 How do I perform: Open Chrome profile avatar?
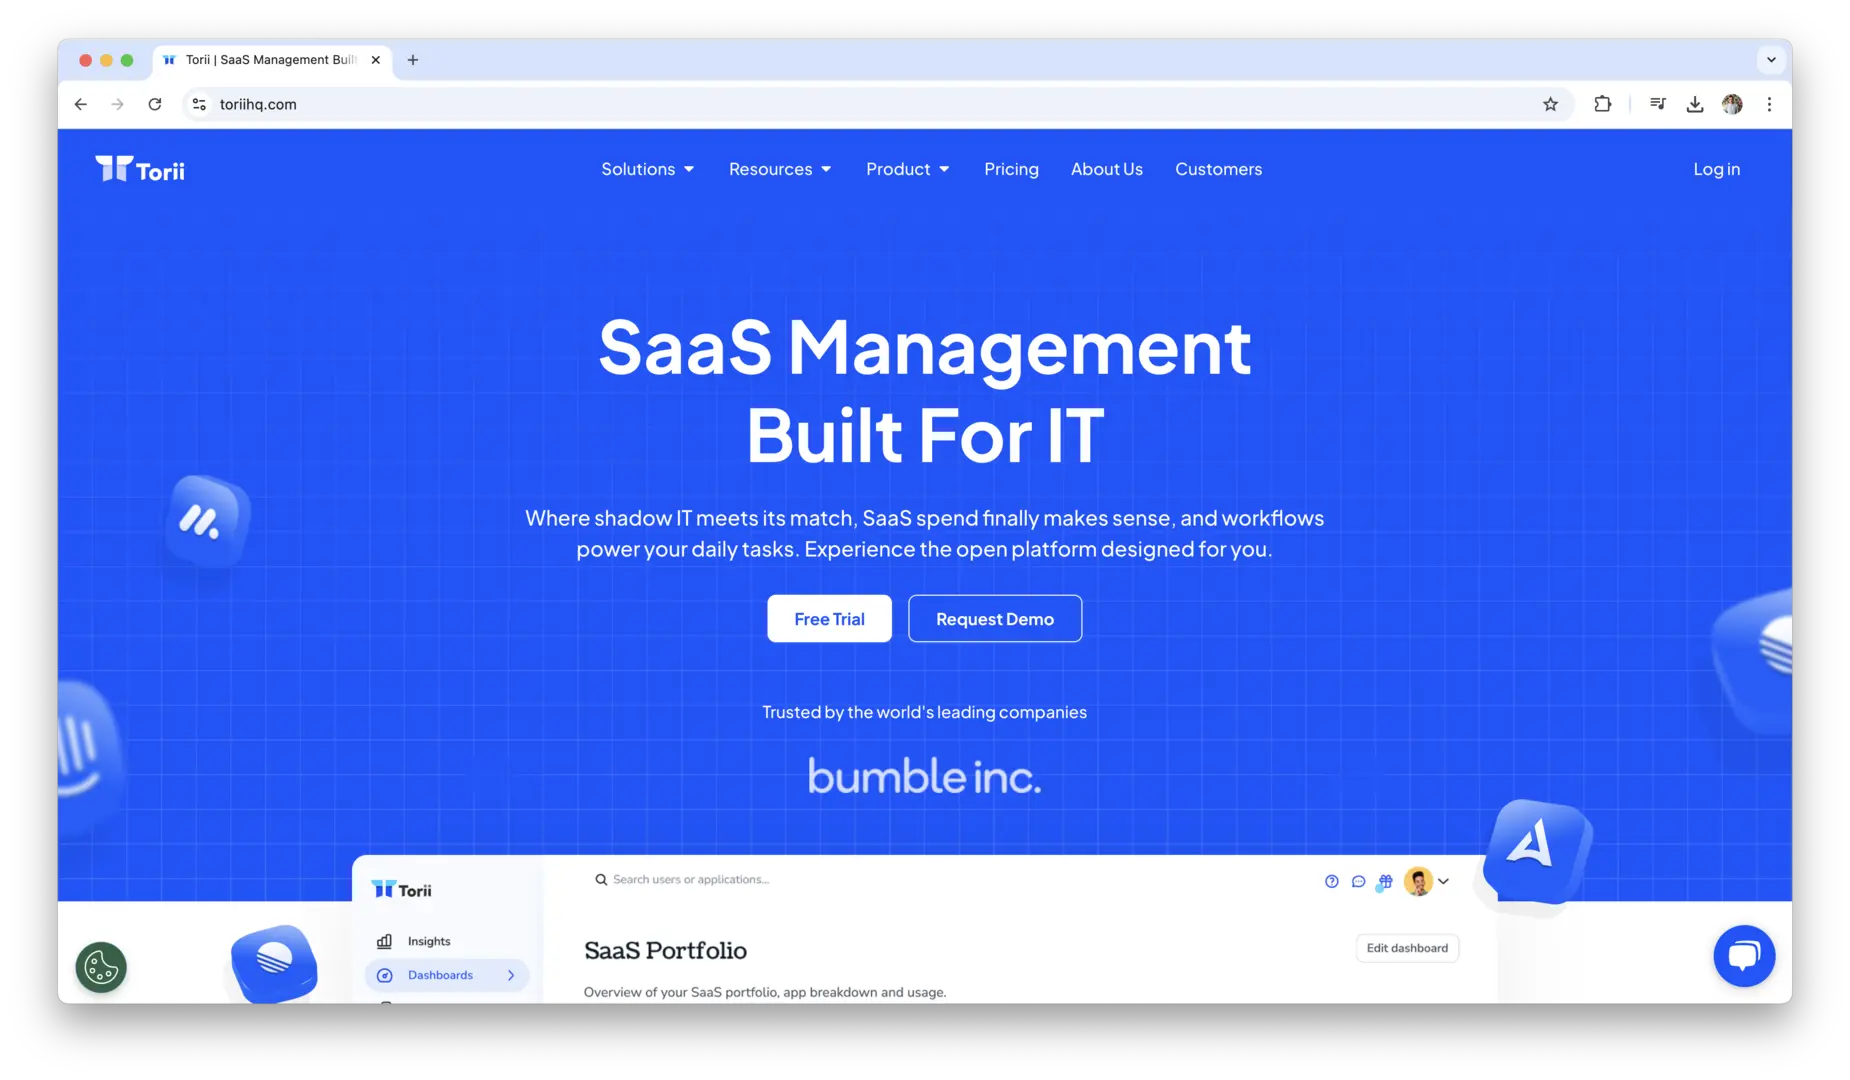pos(1732,104)
